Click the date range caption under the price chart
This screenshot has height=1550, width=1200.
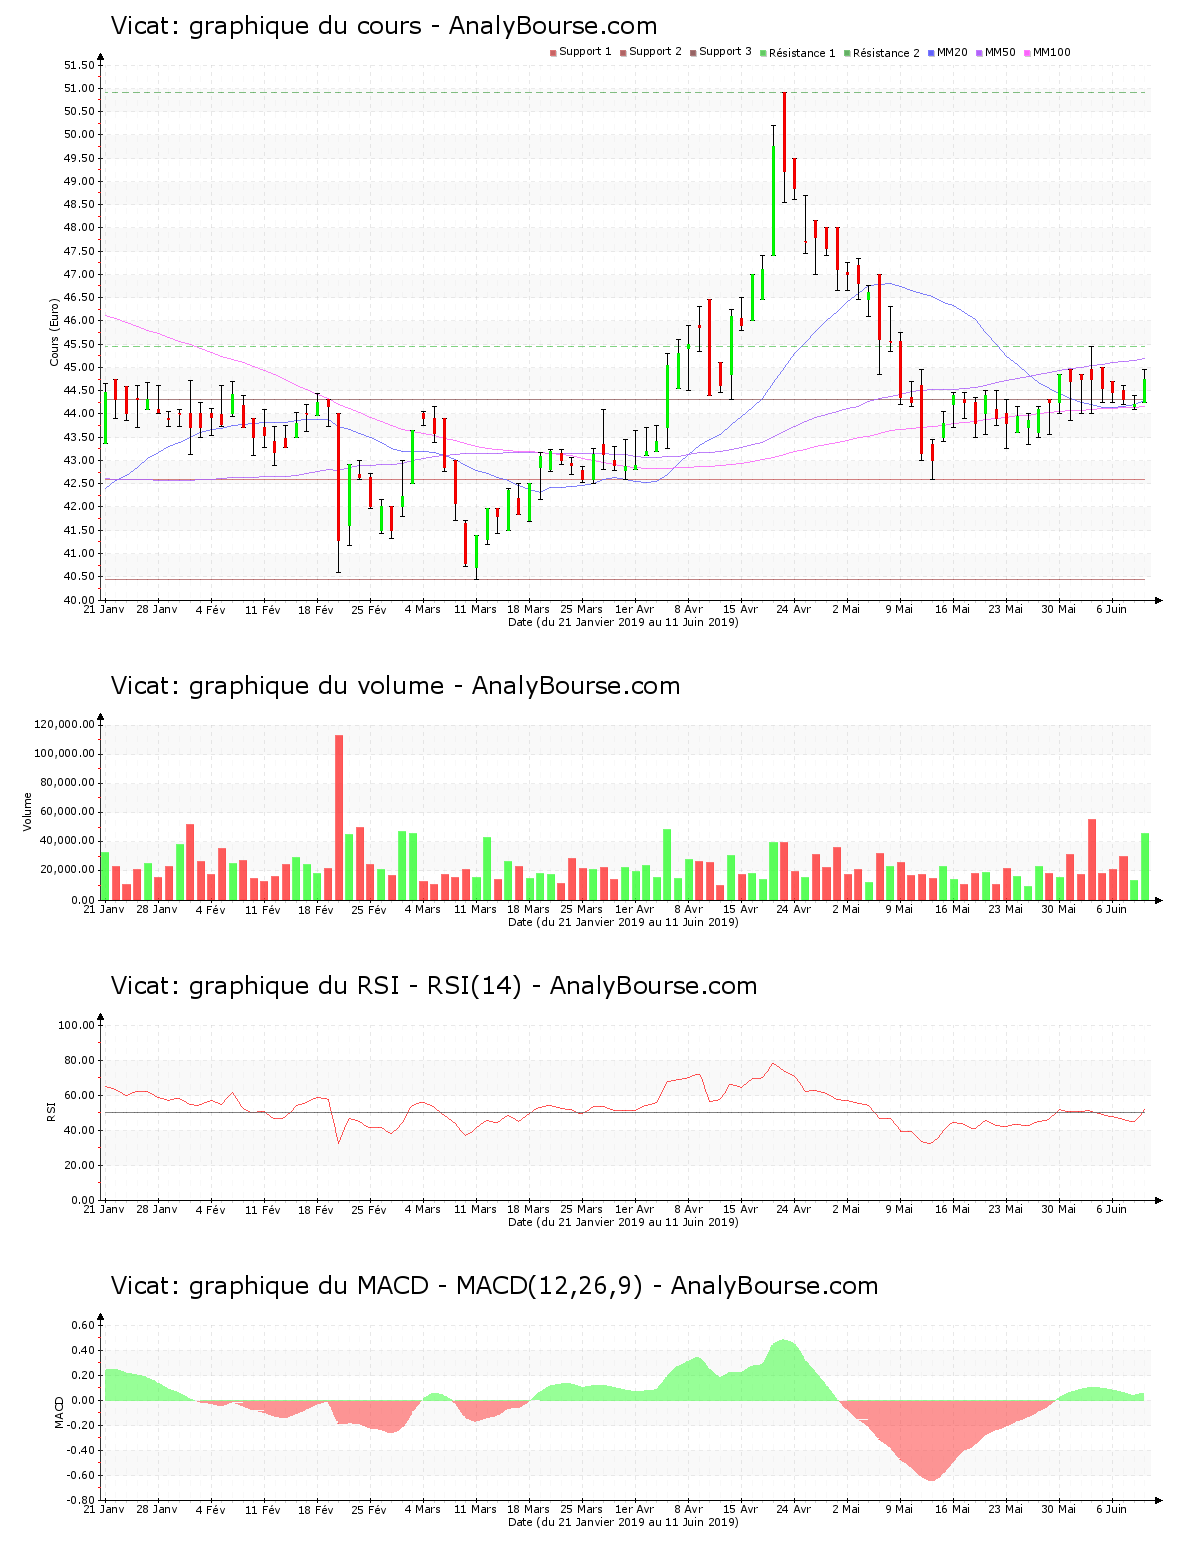[623, 622]
